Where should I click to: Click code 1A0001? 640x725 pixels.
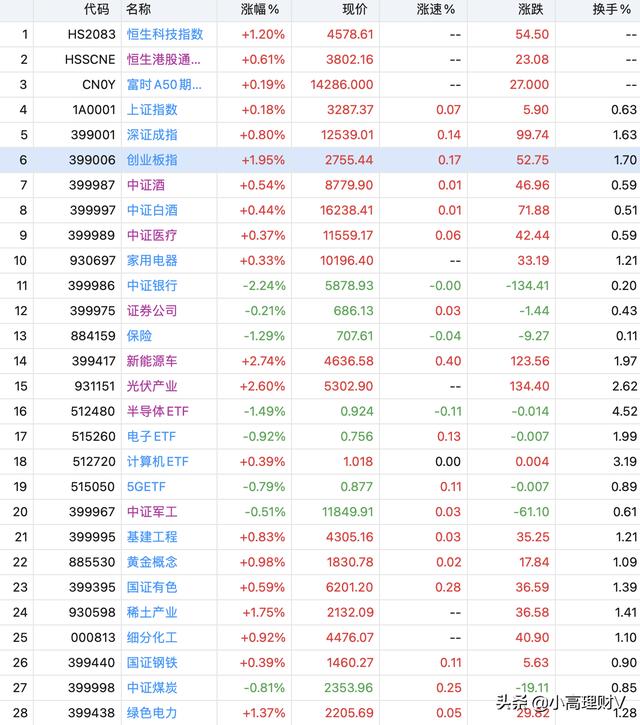pyautogui.click(x=94, y=110)
